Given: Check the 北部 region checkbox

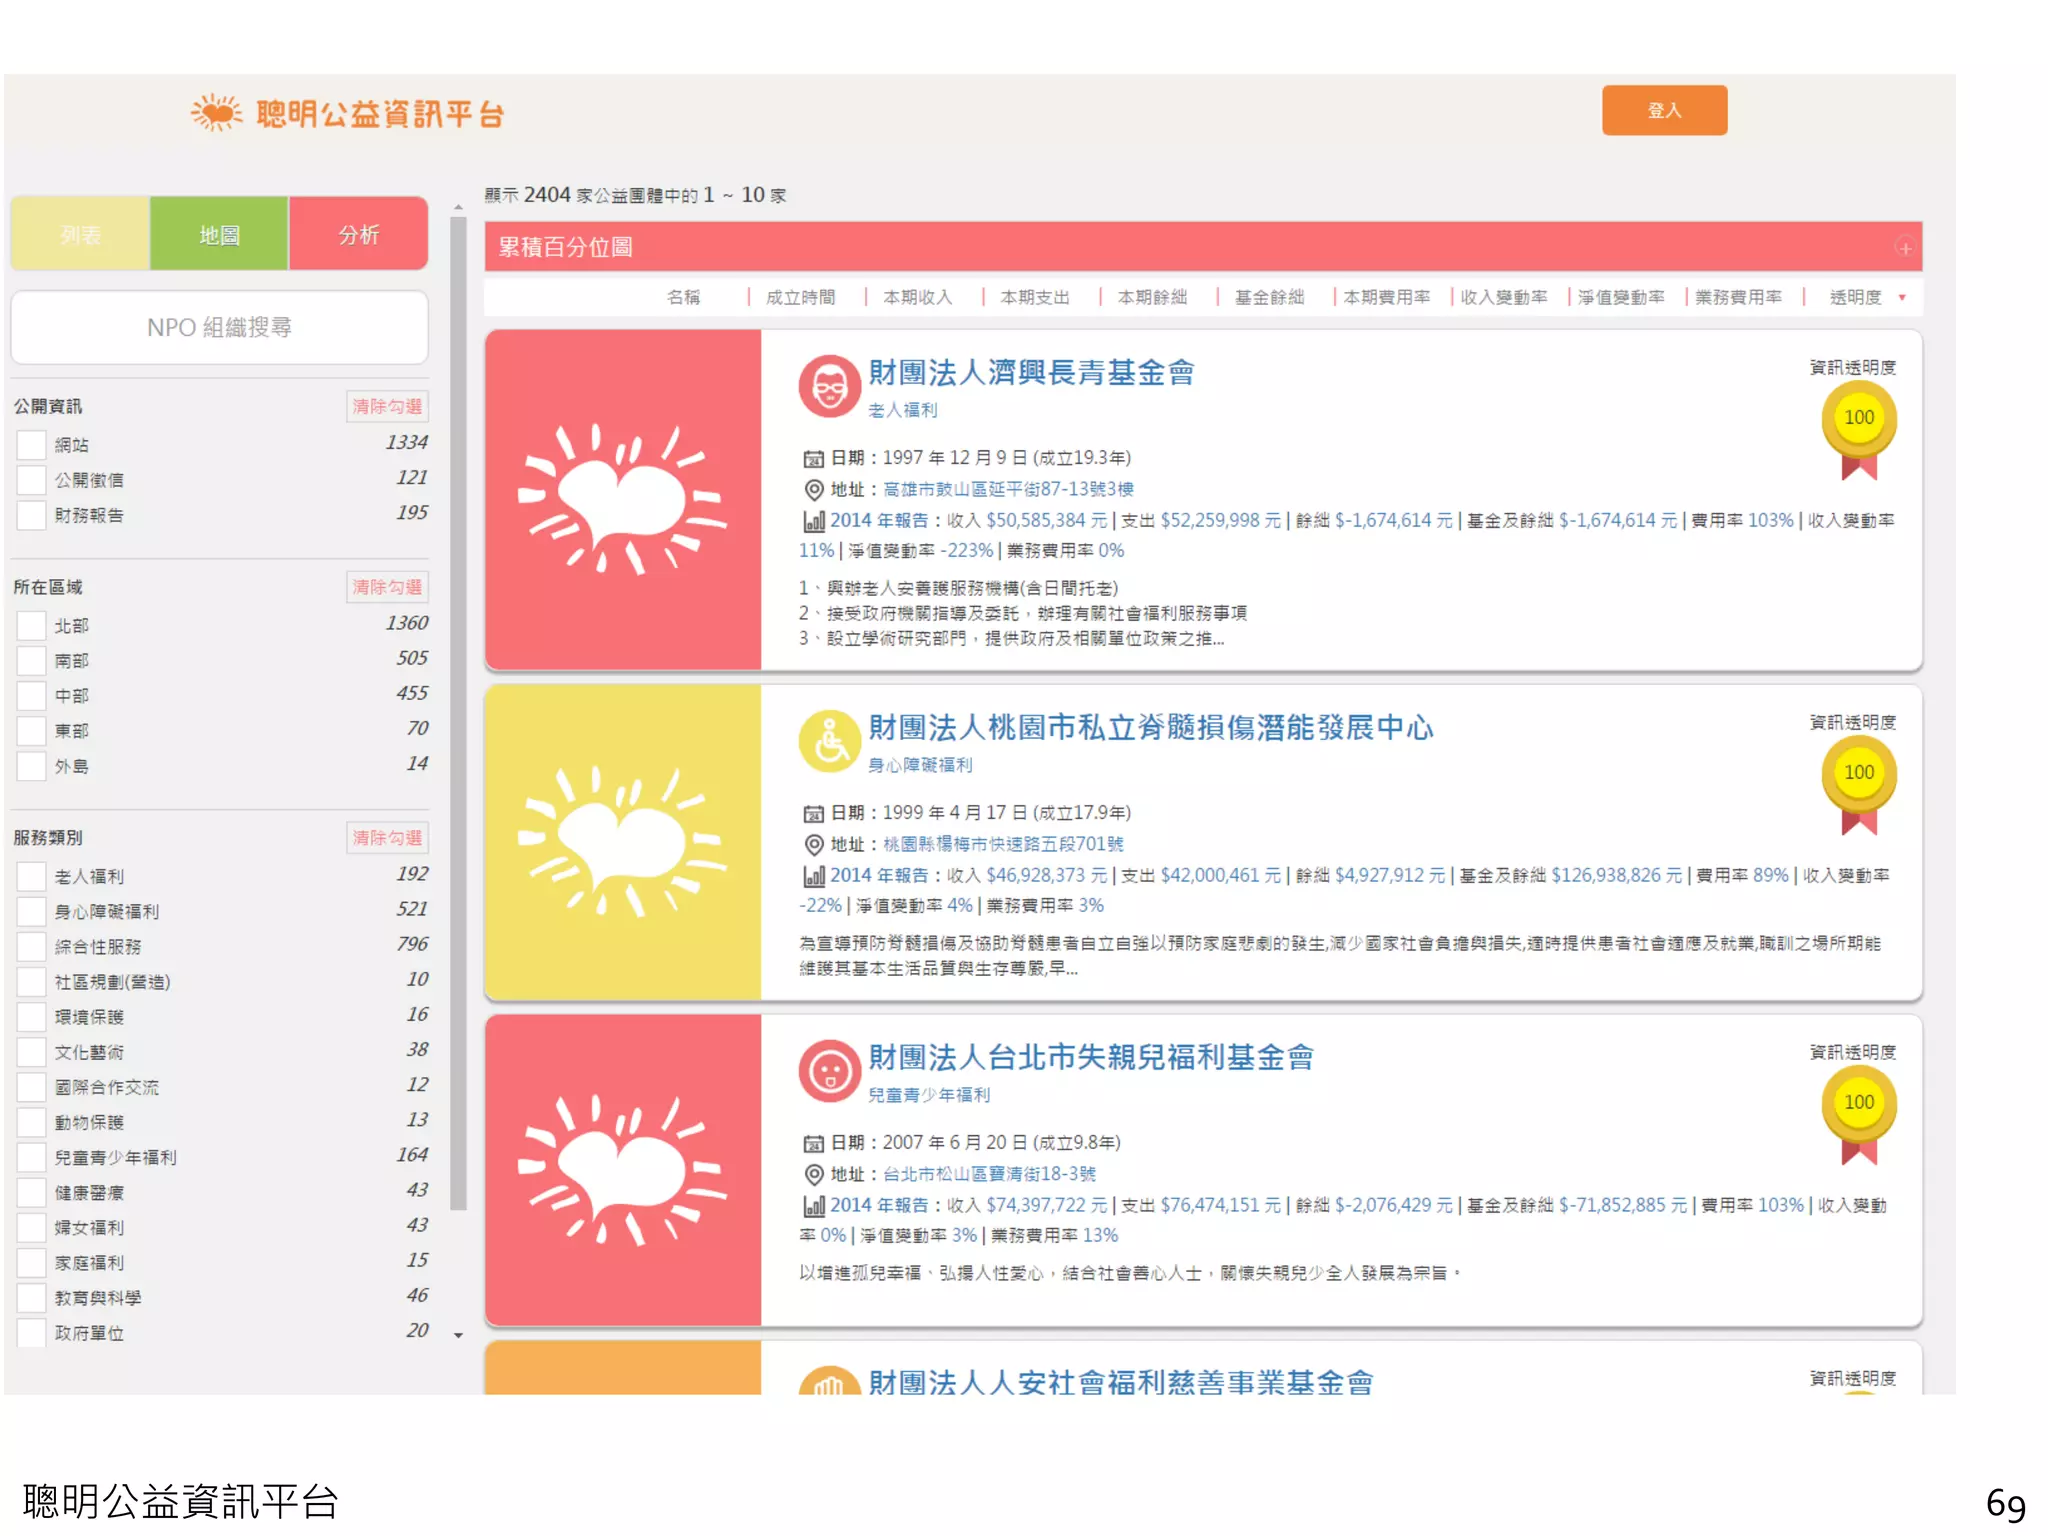Looking at the screenshot, I should 31,626.
